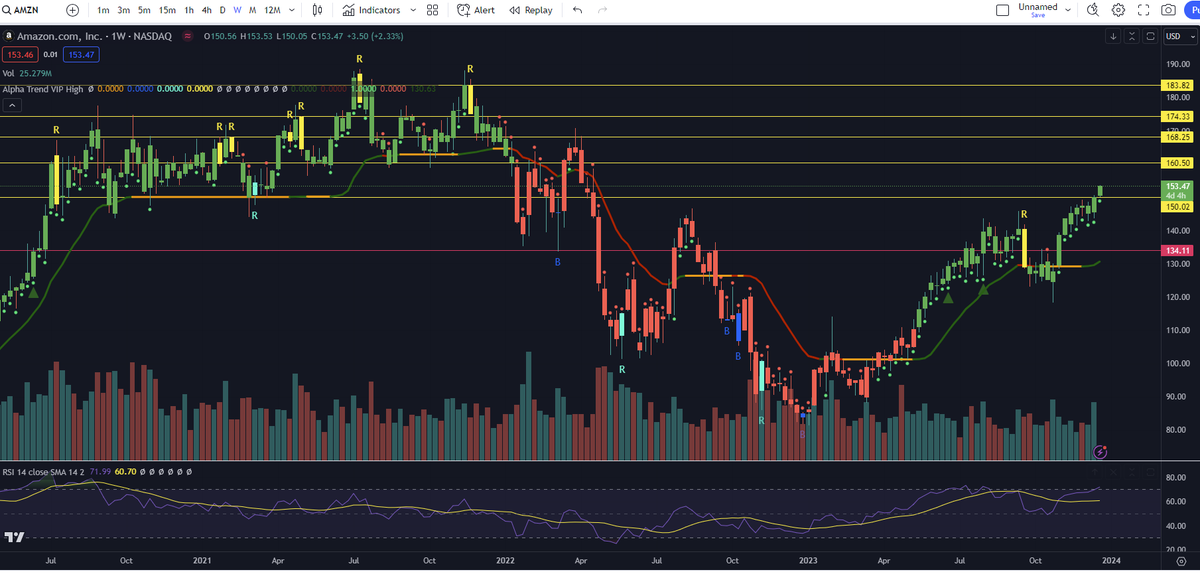The width and height of the screenshot is (1200, 574).
Task: Select the 12M interval
Action: point(271,10)
